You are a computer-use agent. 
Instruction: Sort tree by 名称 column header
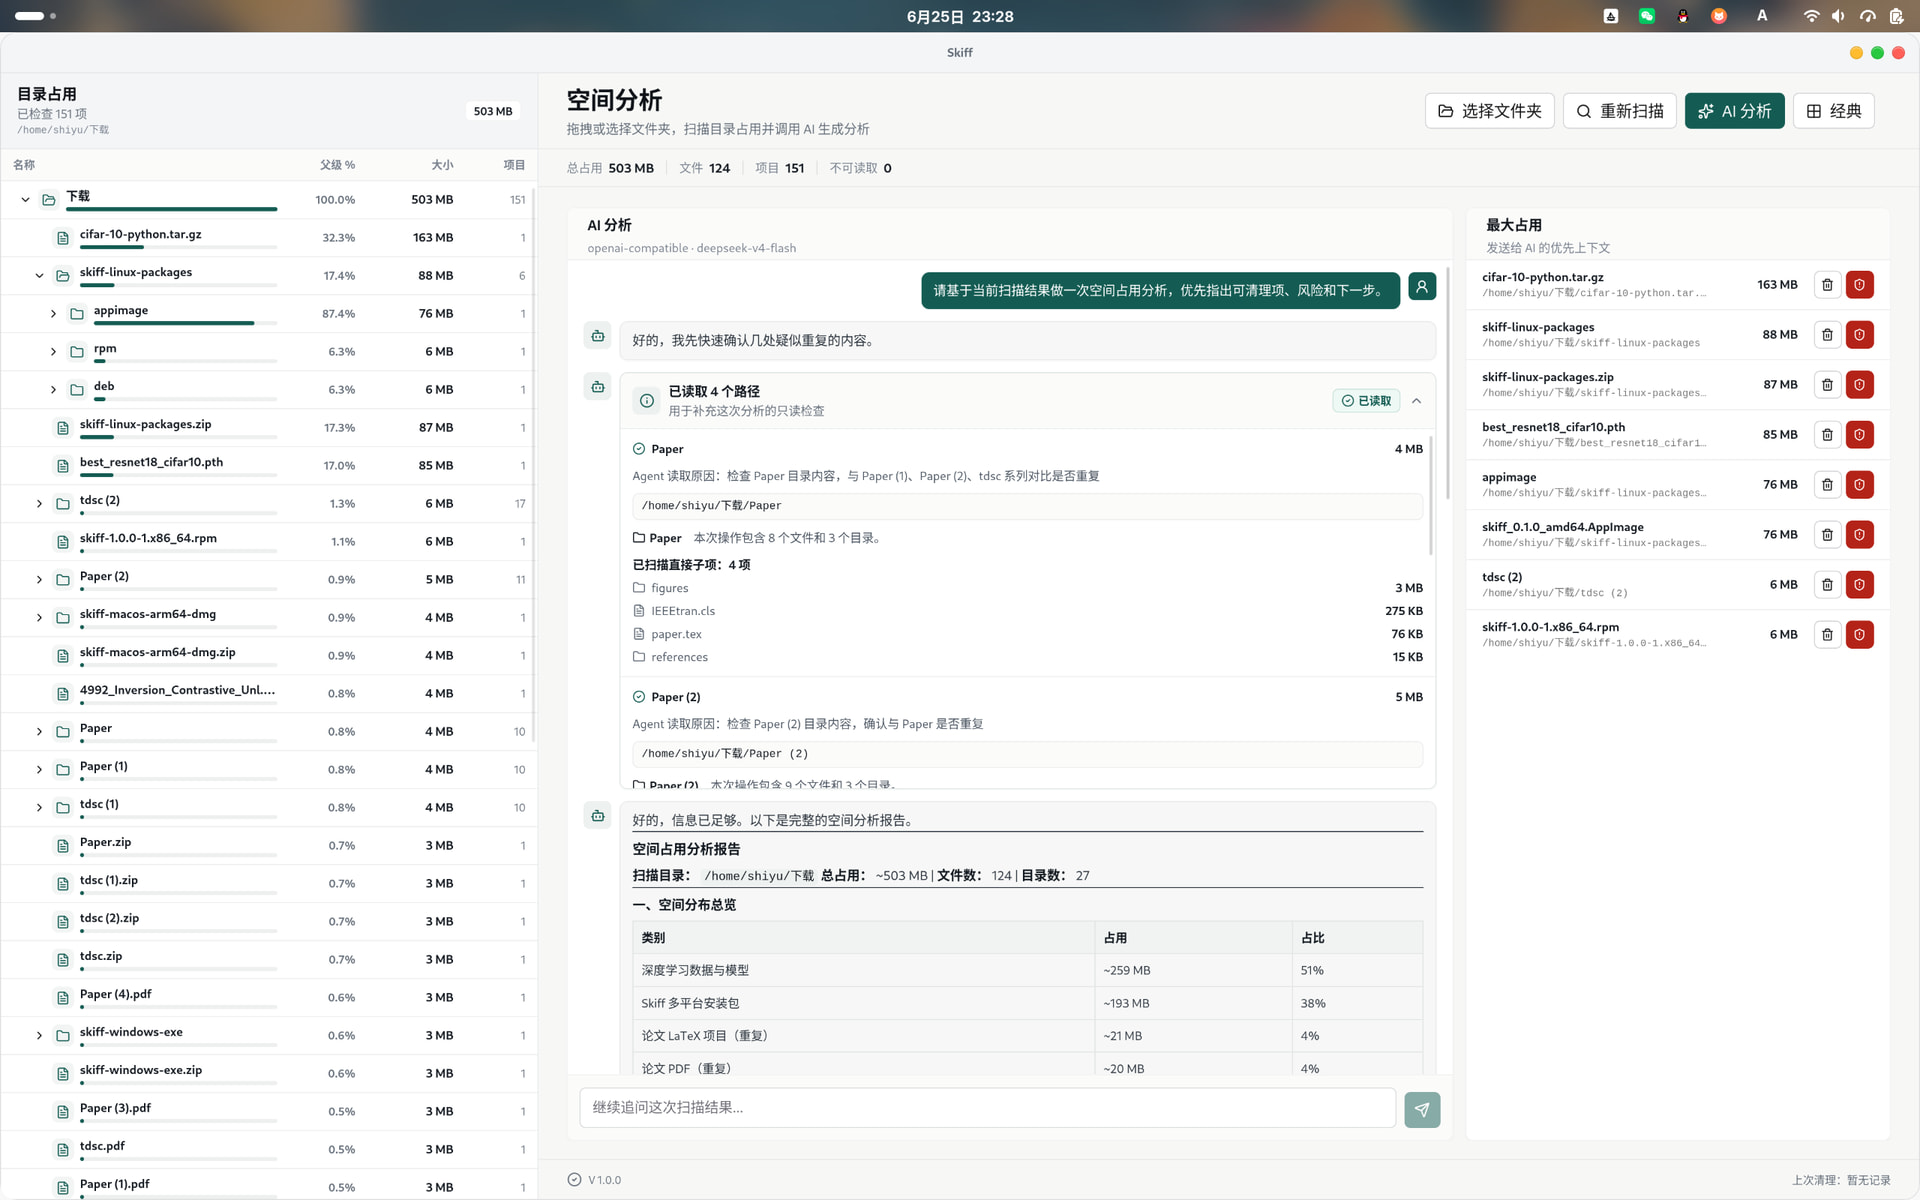(24, 165)
